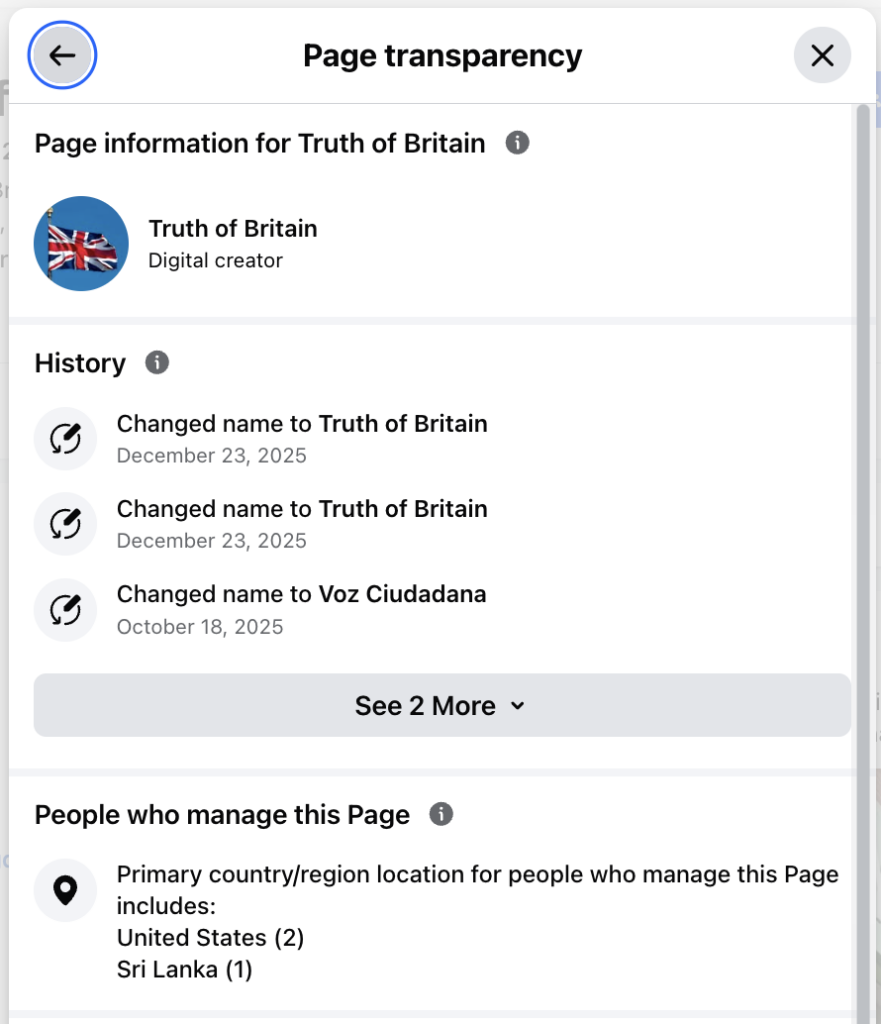Click the topmost Truth of Britain name-change icon
Image resolution: width=881 pixels, height=1024 pixels.
tap(65, 439)
